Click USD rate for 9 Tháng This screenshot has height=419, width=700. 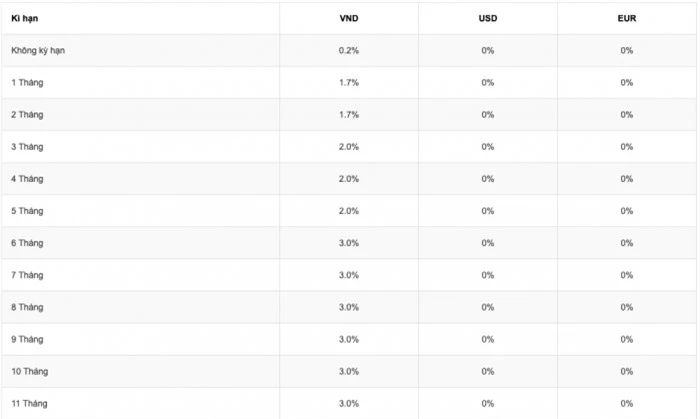point(487,339)
